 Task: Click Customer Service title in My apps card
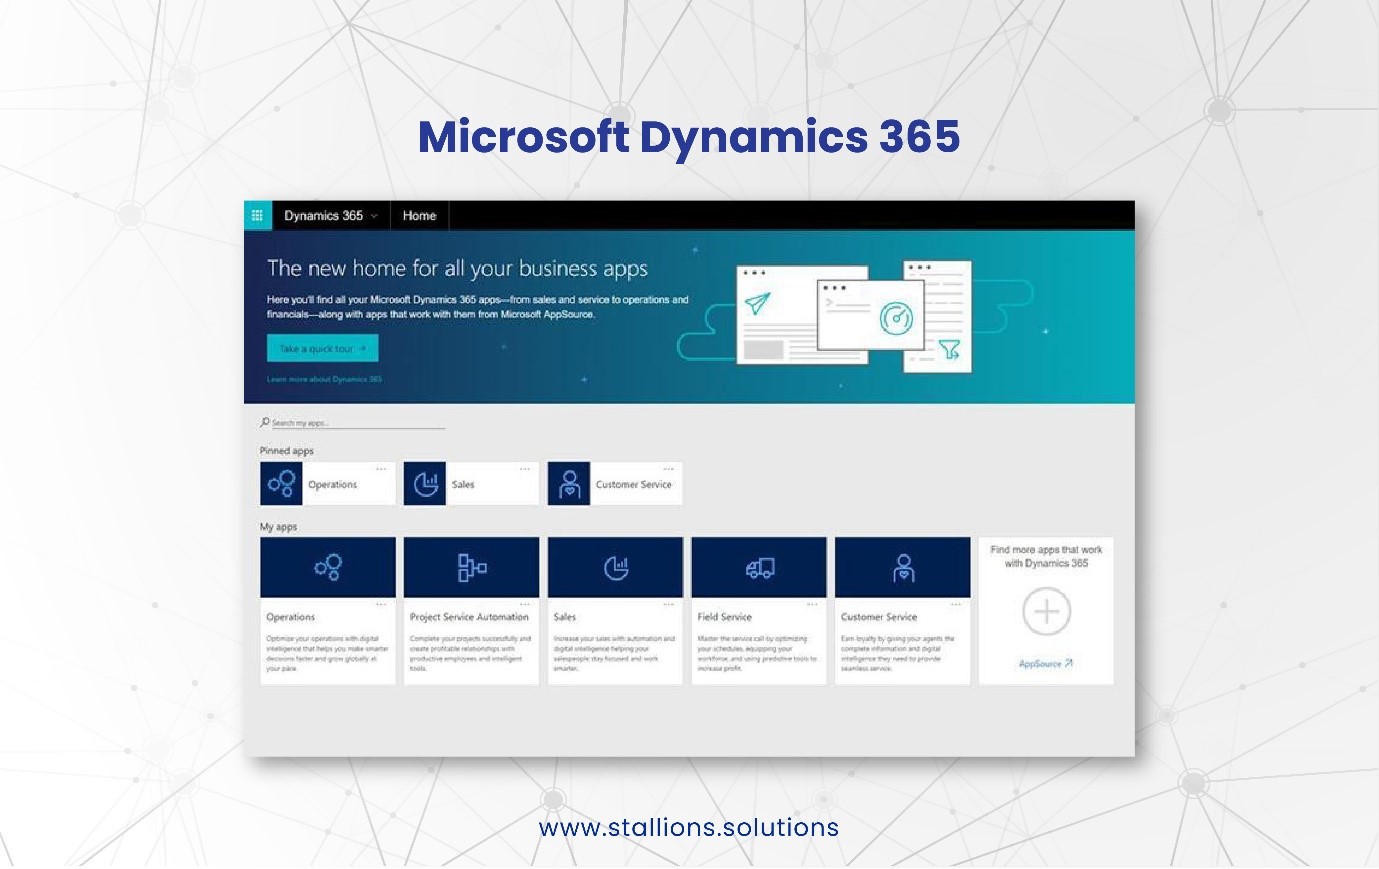click(x=879, y=617)
